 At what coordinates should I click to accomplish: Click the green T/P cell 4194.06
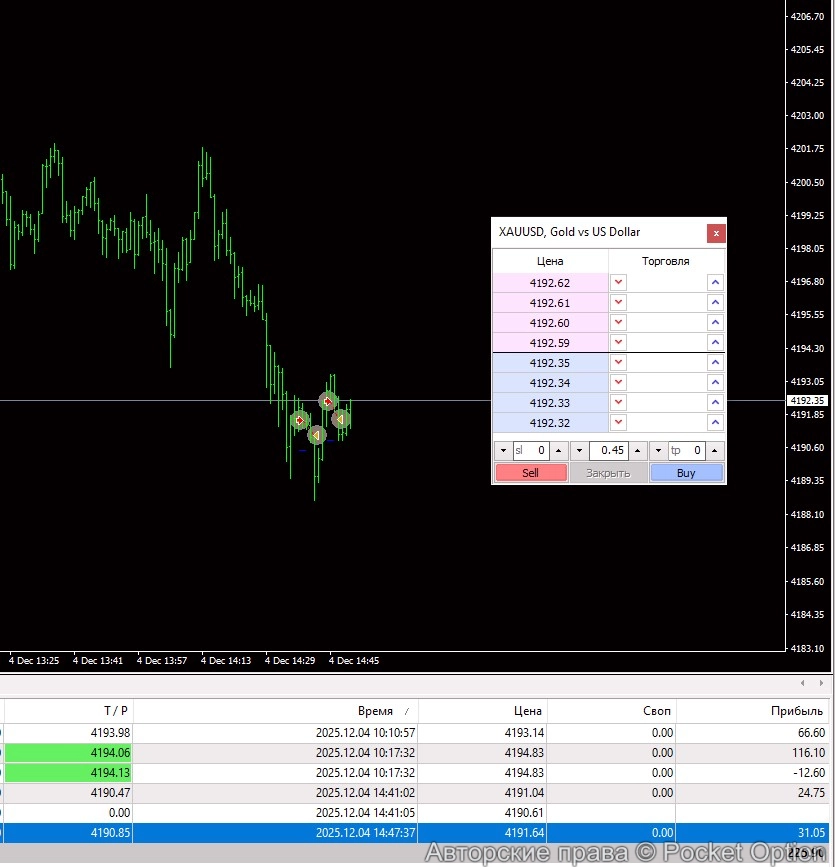(x=68, y=752)
